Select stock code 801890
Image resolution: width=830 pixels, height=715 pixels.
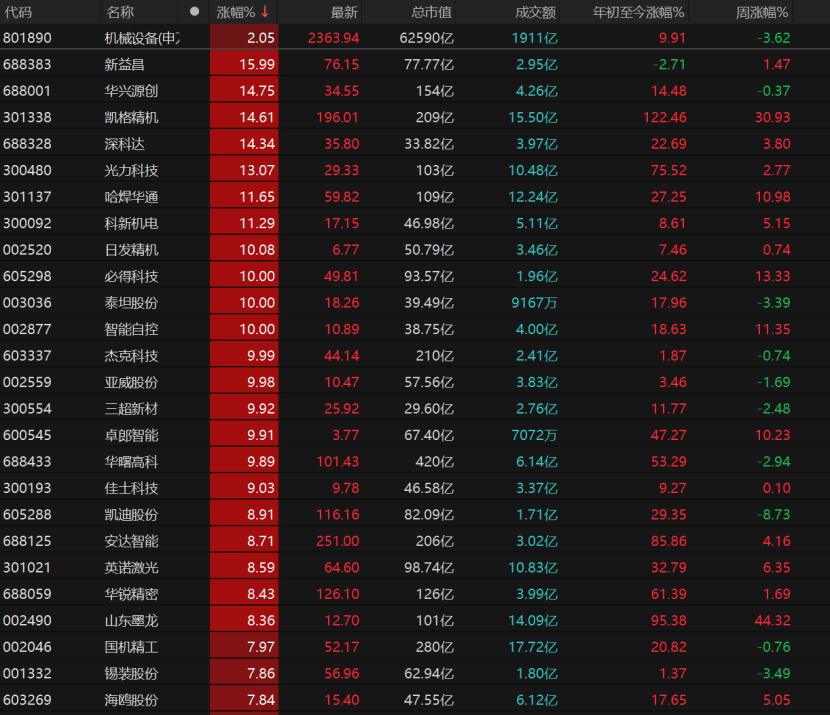coord(27,38)
